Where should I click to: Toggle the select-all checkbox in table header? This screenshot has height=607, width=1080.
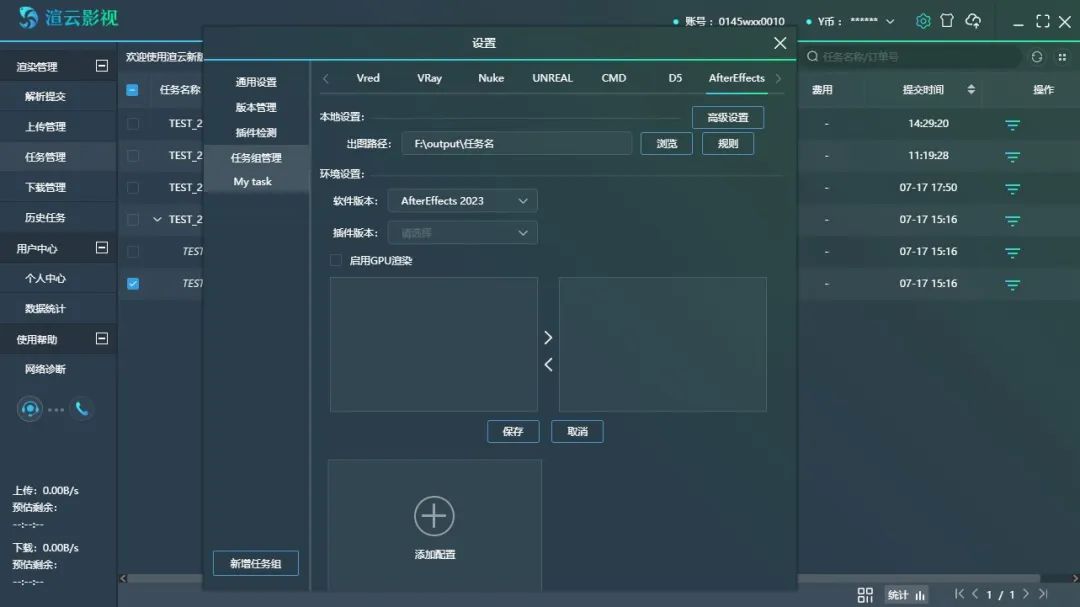pyautogui.click(x=132, y=90)
